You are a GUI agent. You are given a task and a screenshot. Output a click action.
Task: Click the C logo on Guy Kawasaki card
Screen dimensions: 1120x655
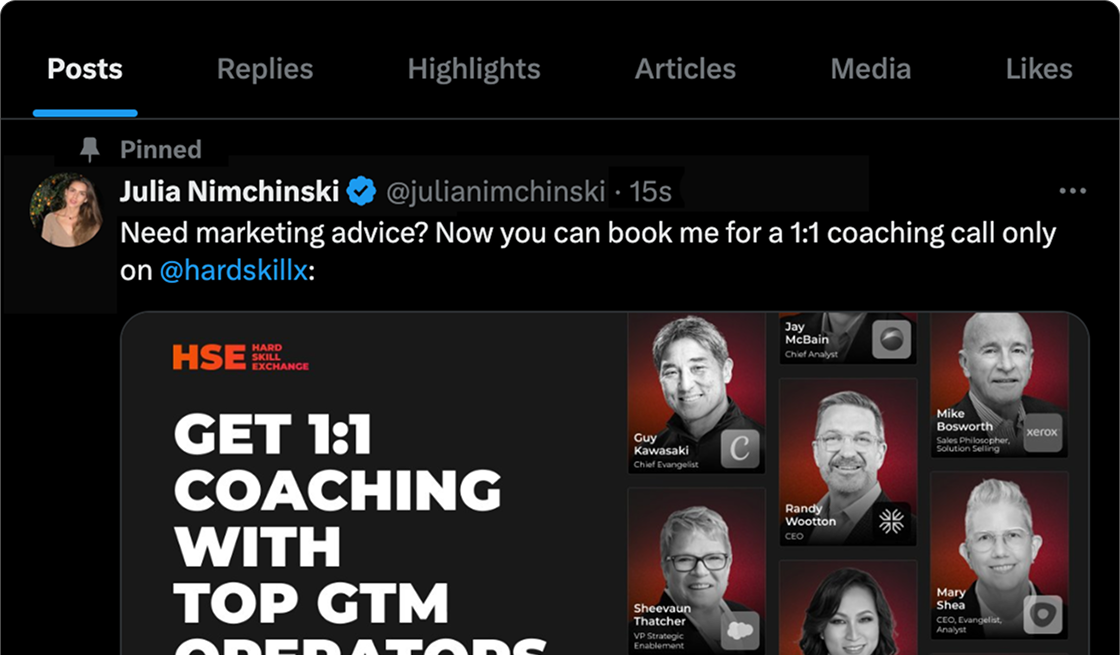(740, 449)
